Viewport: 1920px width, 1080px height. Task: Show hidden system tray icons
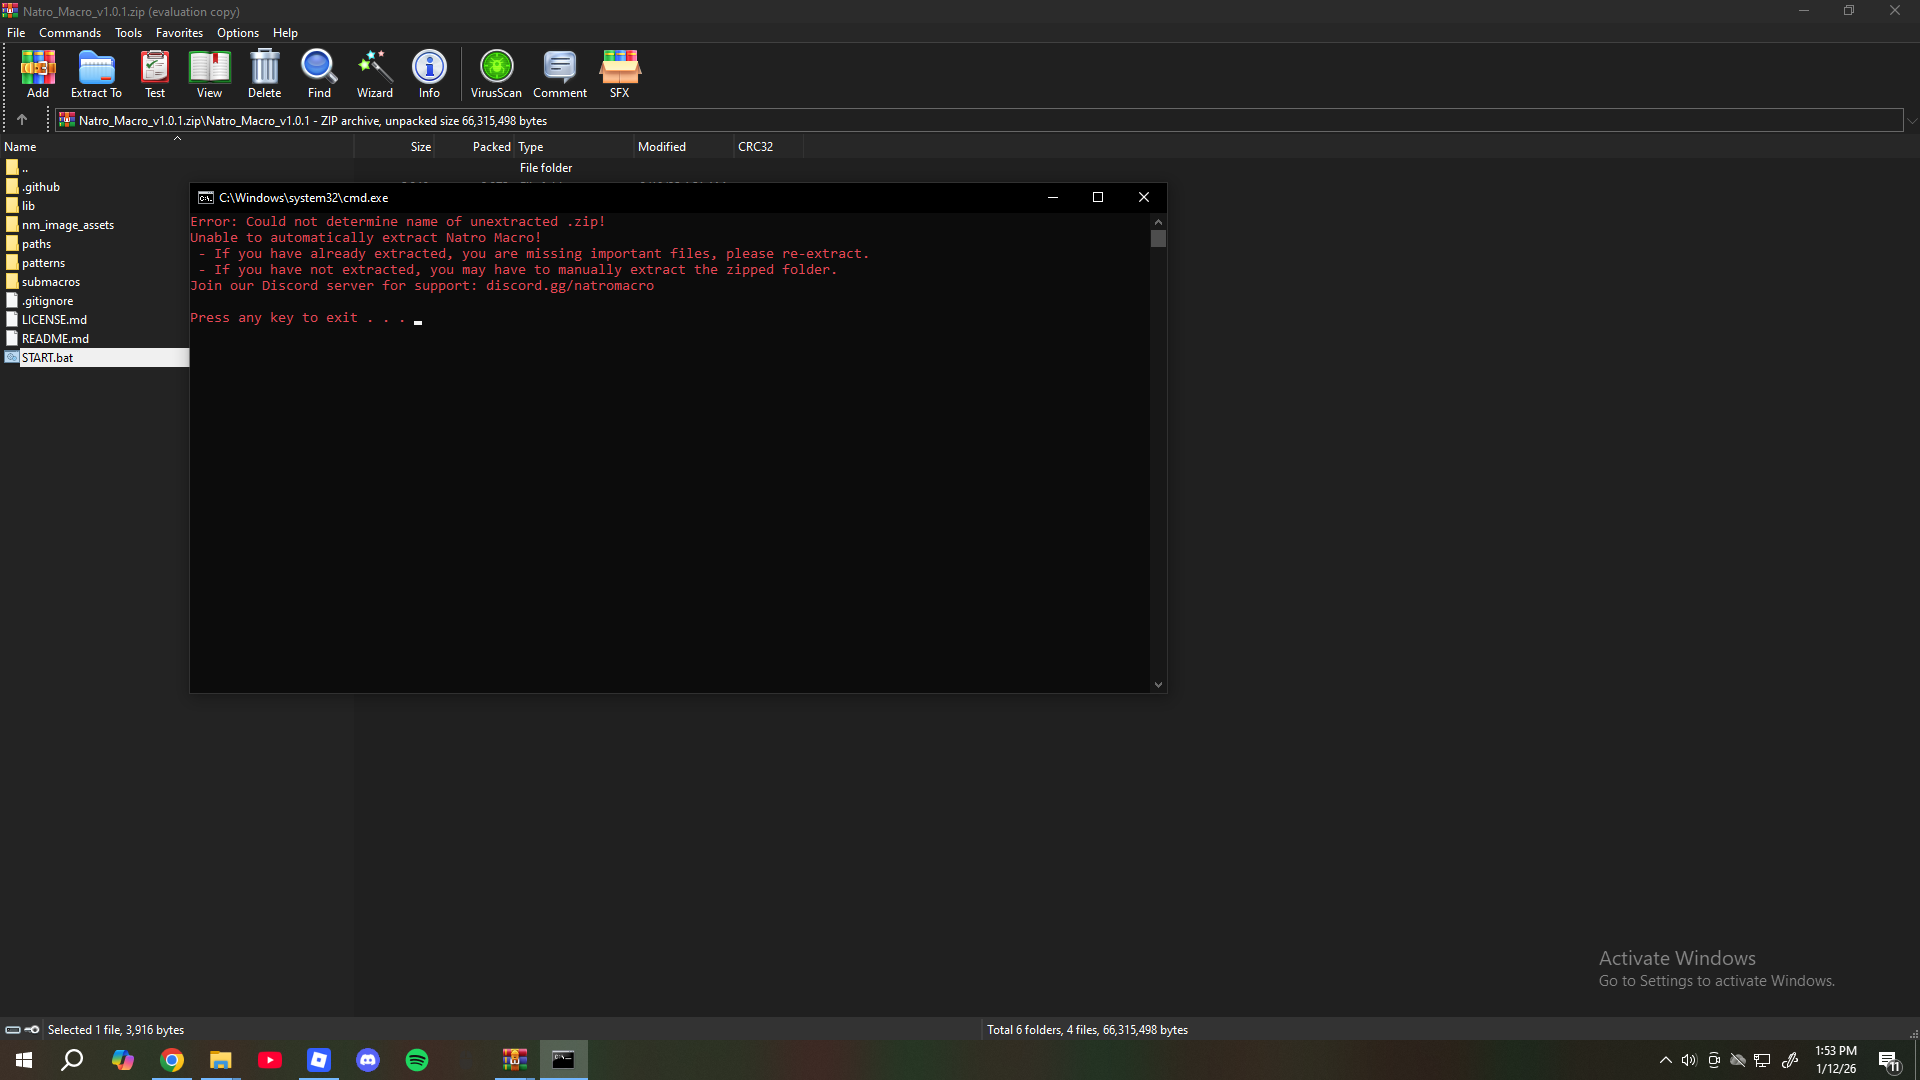tap(1665, 1060)
